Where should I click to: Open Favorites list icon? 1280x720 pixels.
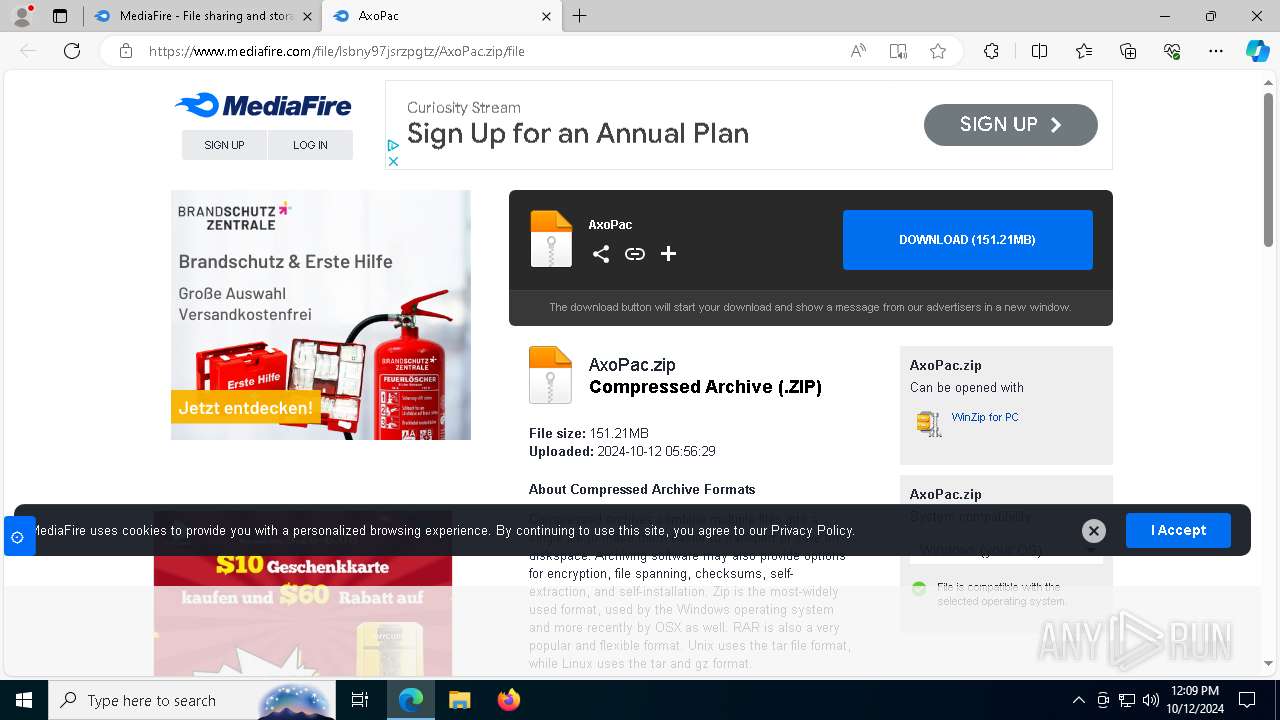click(1084, 51)
